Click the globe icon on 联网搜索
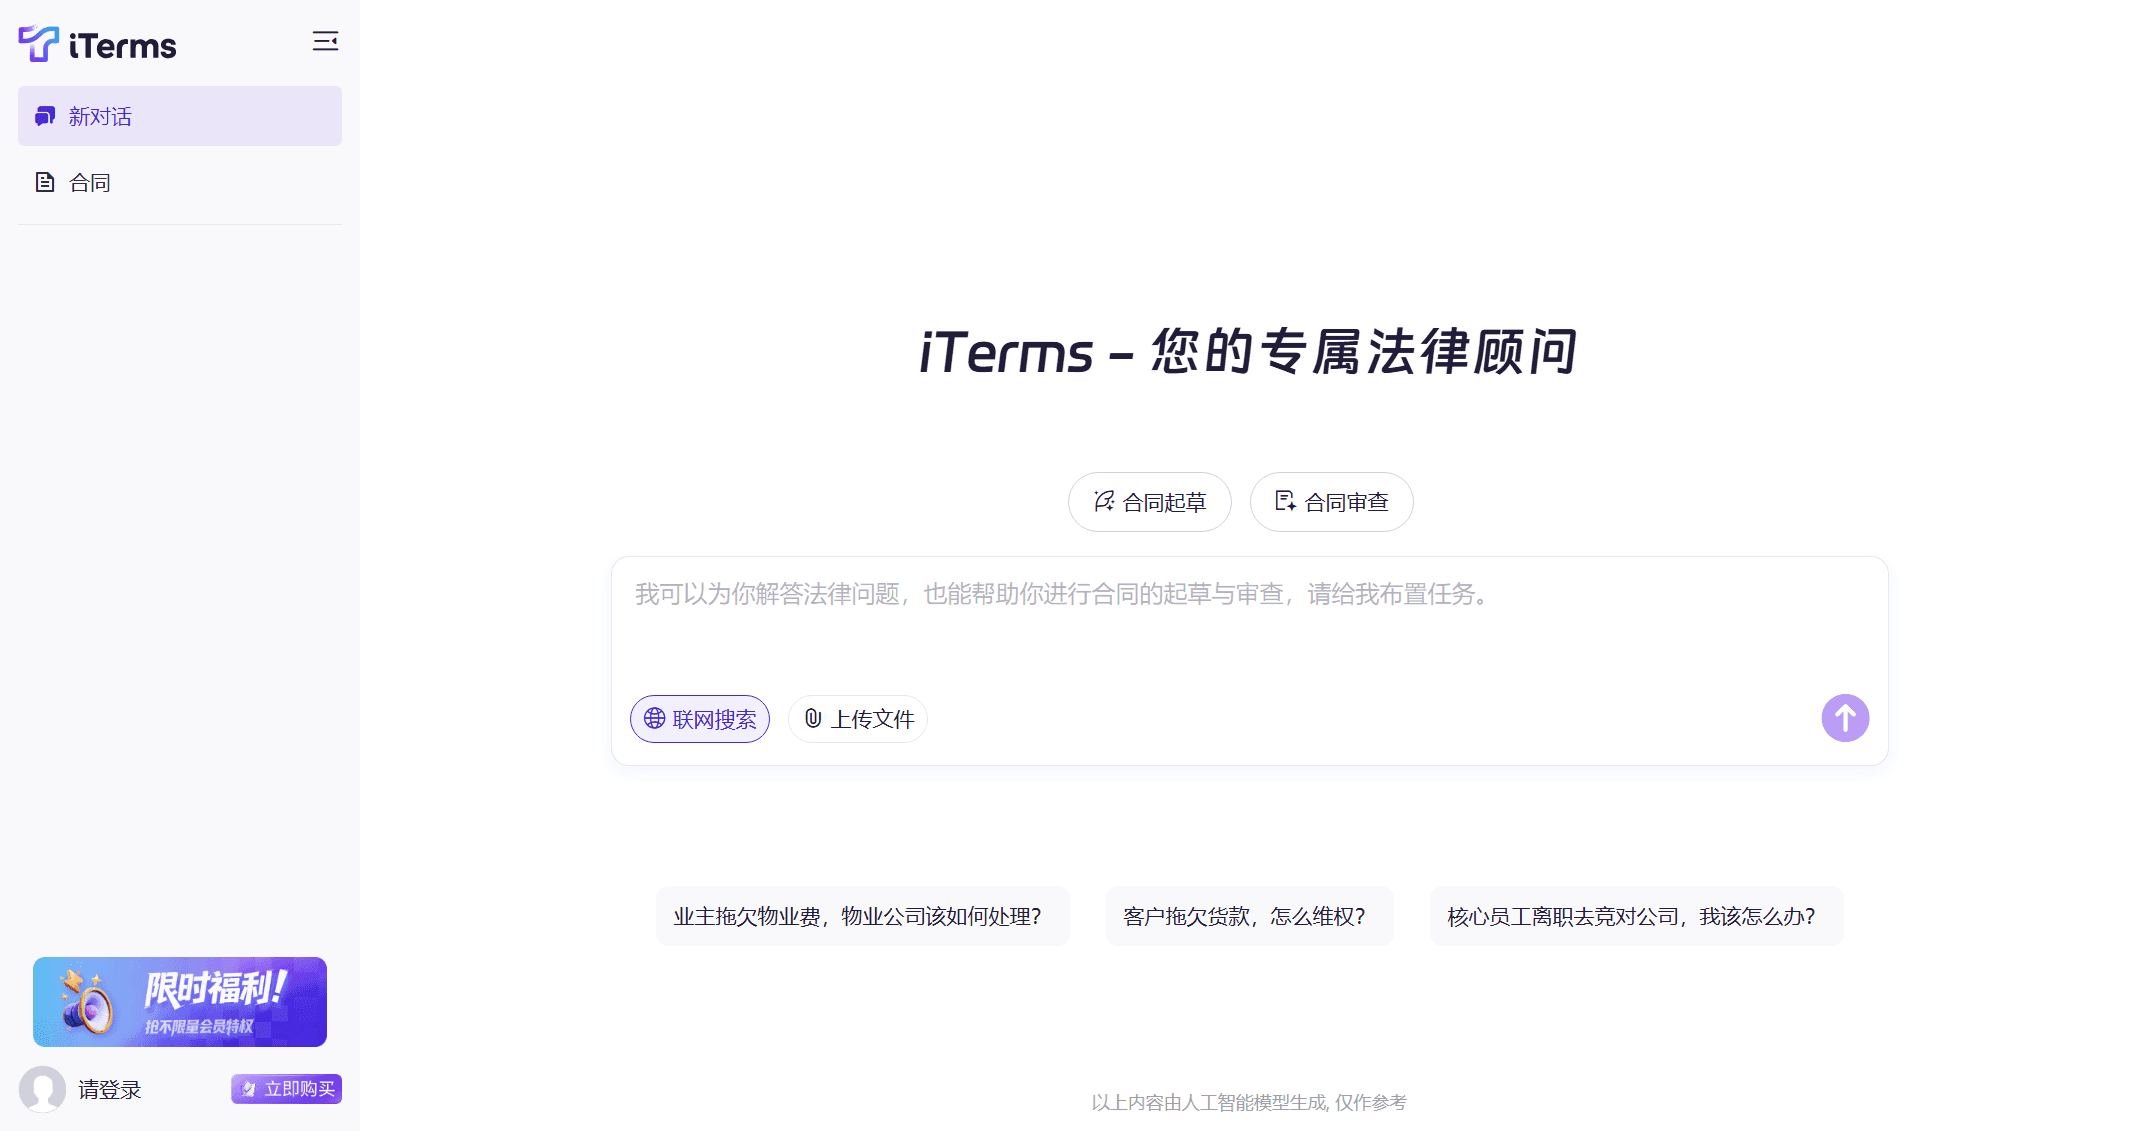 (x=655, y=718)
